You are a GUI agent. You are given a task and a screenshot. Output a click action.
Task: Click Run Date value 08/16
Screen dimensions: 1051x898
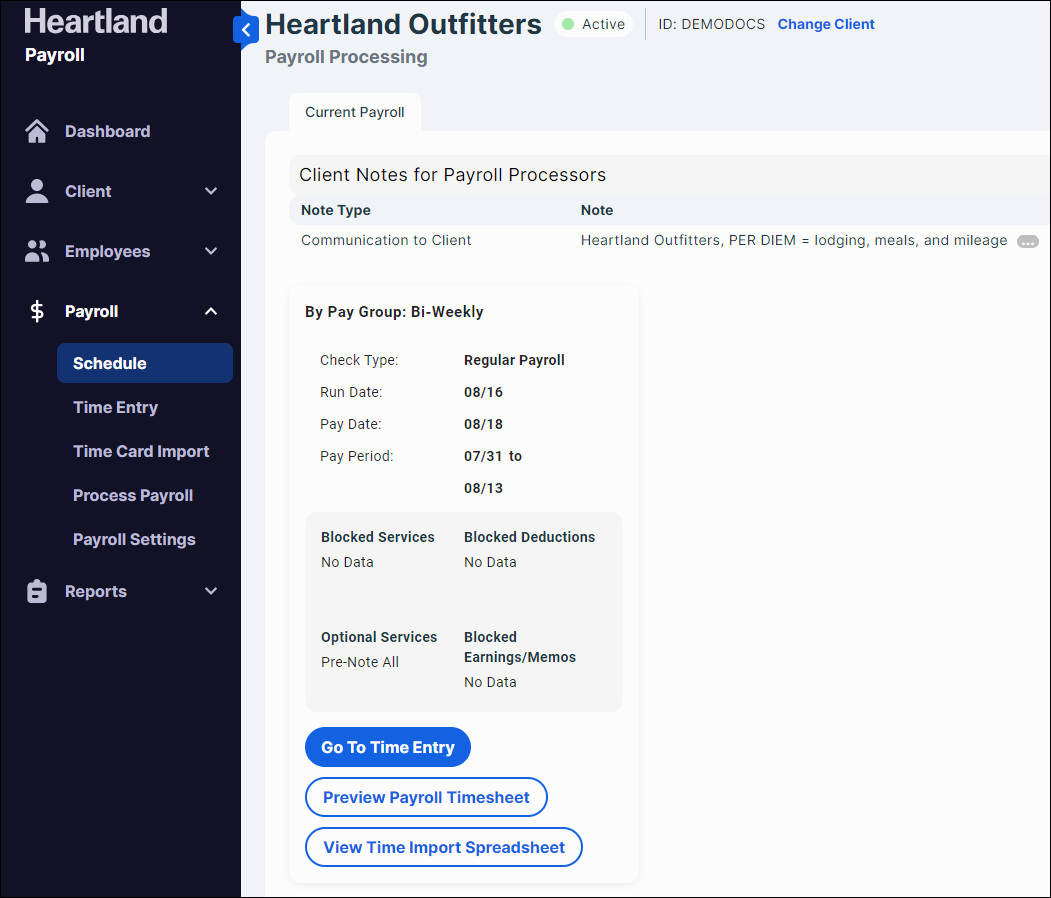click(483, 392)
